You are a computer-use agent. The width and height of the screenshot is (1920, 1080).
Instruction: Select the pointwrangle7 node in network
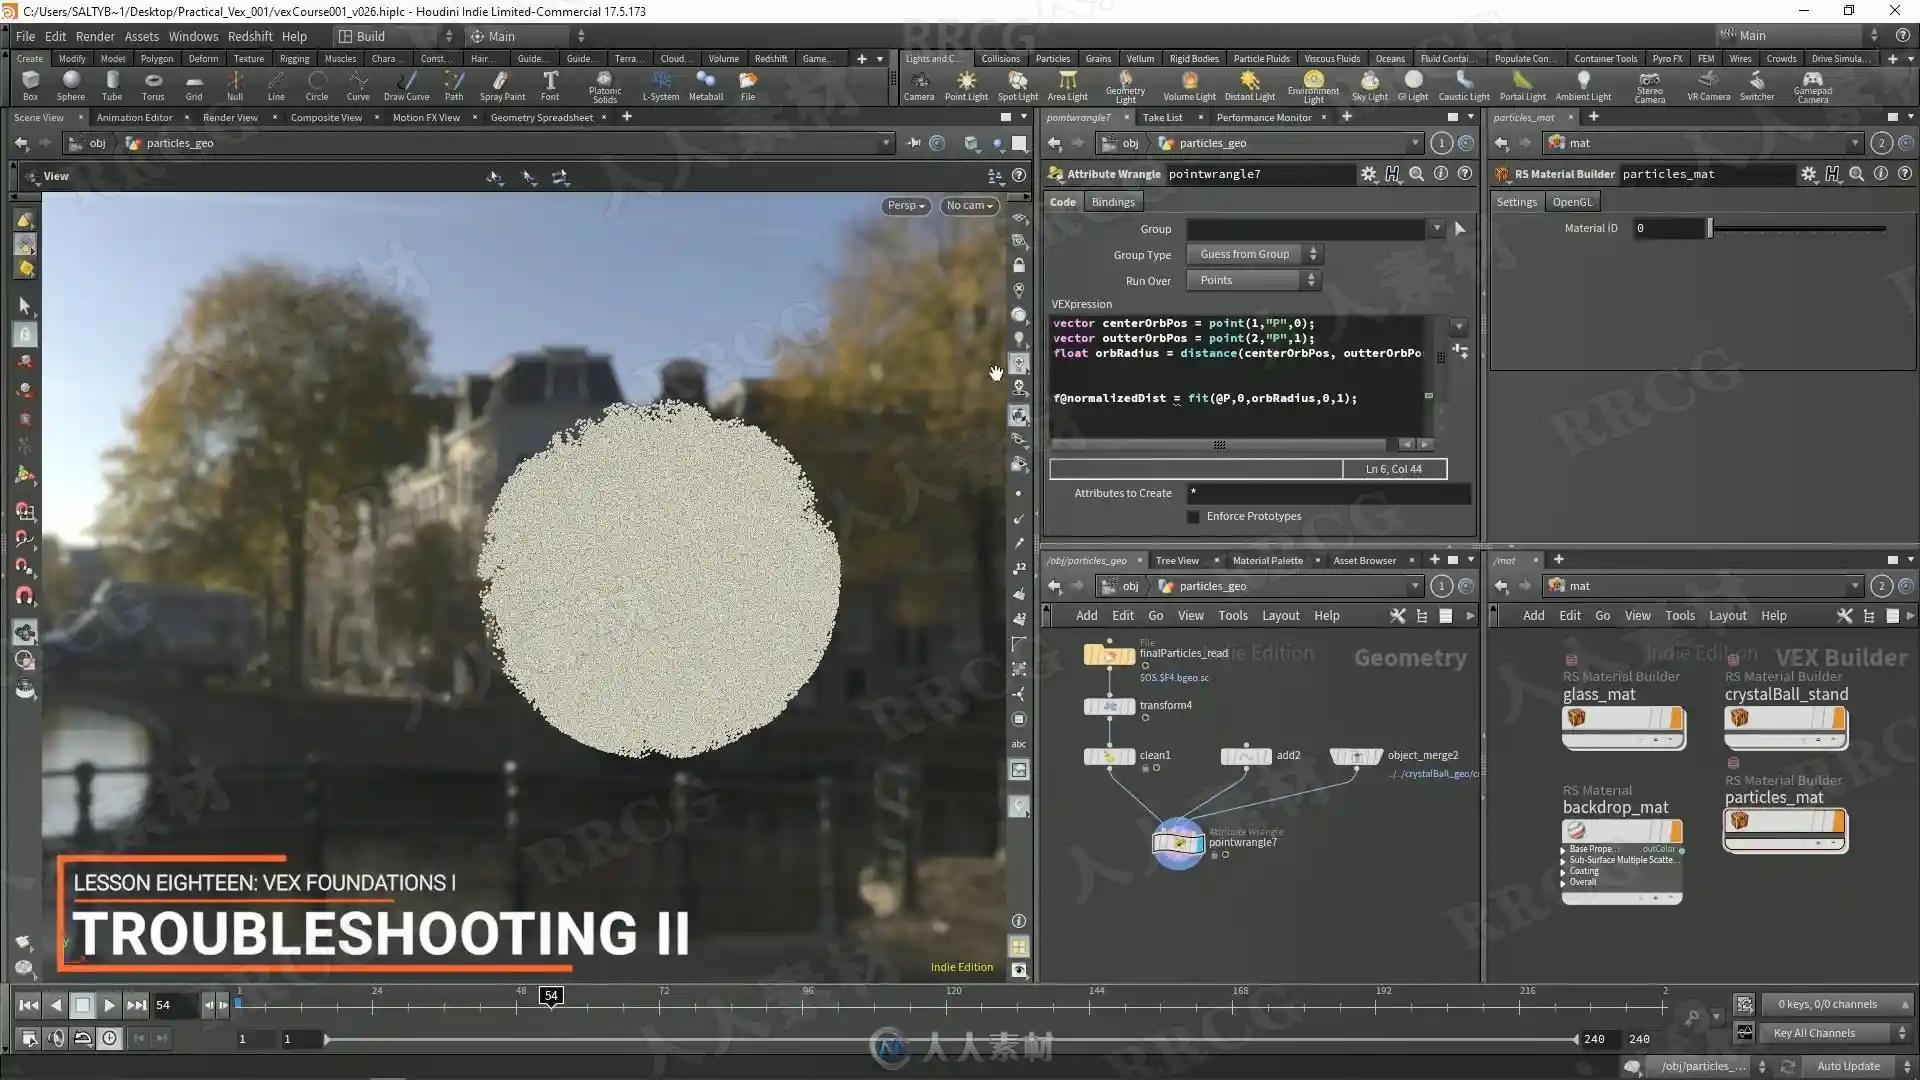[1178, 843]
